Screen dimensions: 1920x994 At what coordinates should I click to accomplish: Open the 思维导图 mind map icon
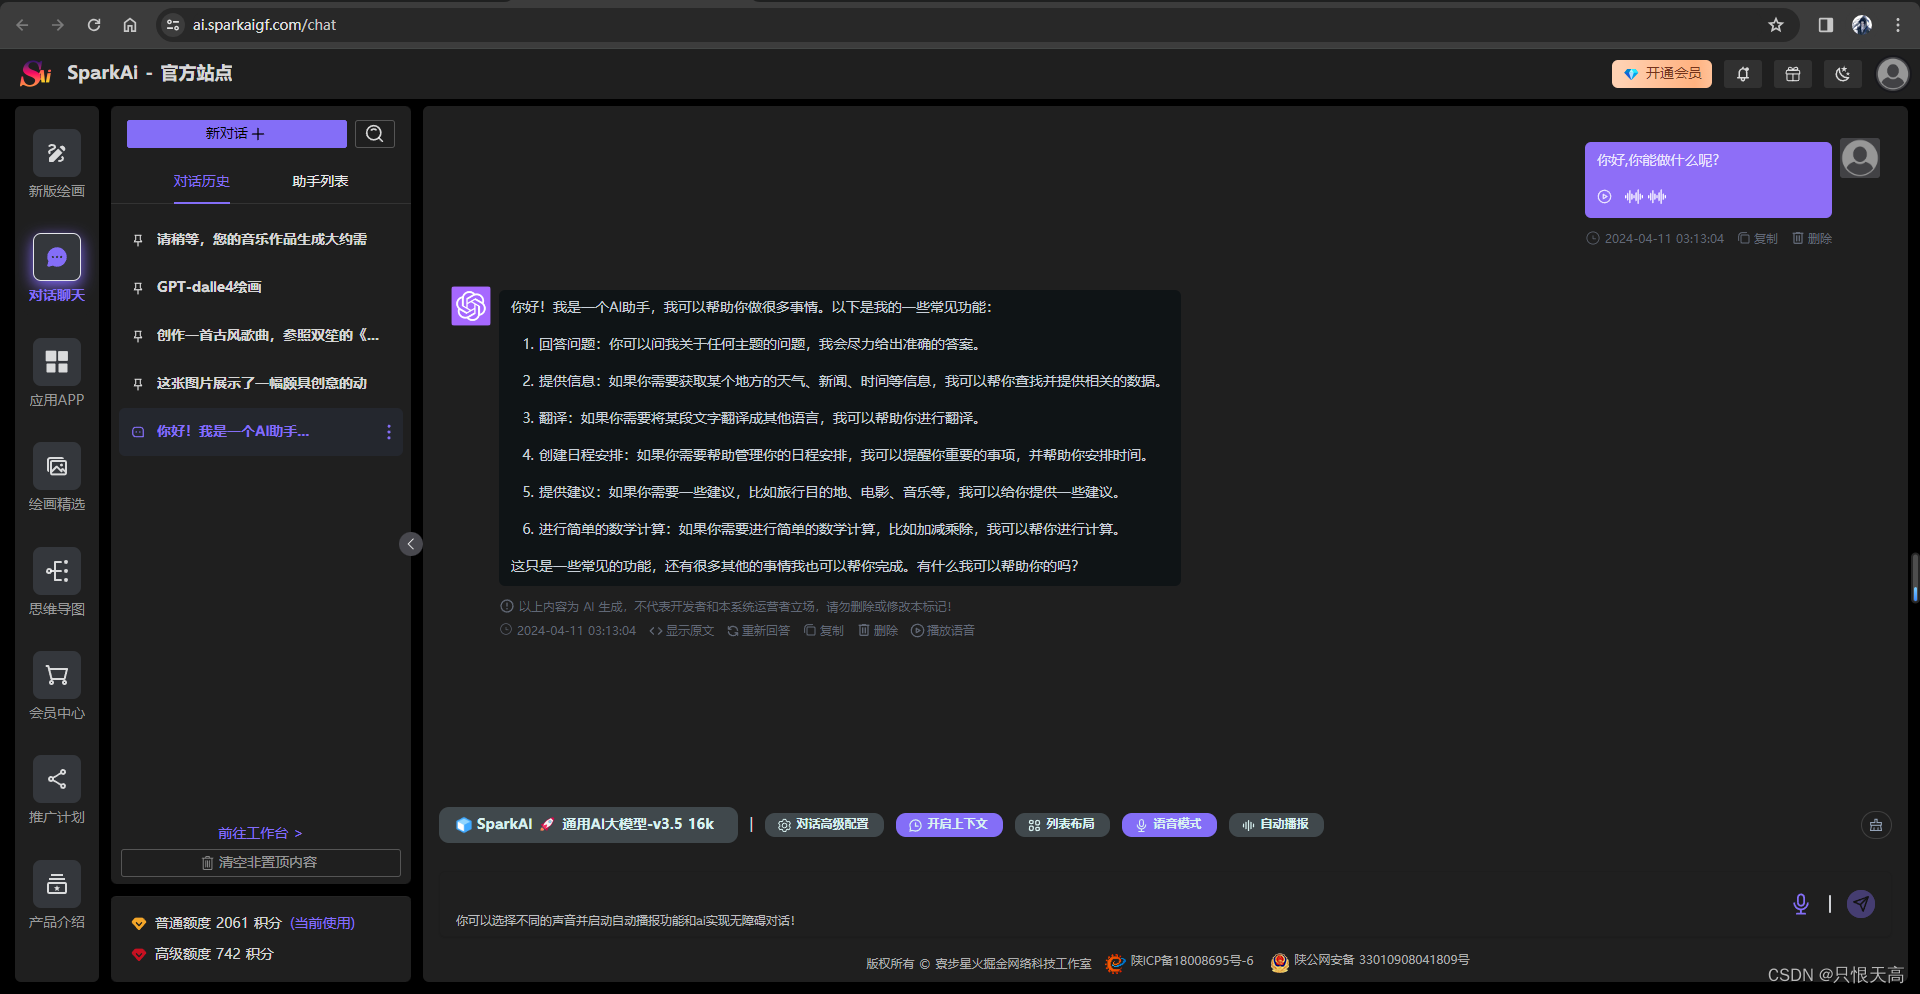click(57, 571)
